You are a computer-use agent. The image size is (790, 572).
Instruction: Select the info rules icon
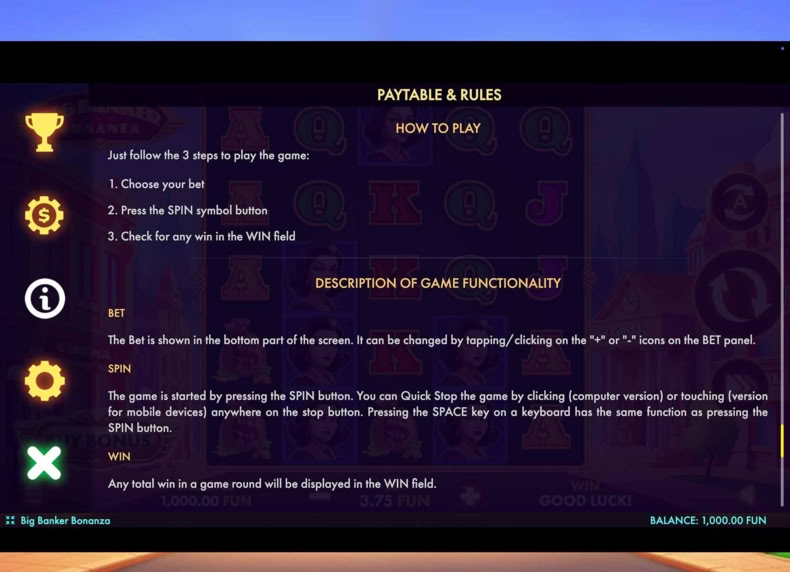tap(45, 298)
